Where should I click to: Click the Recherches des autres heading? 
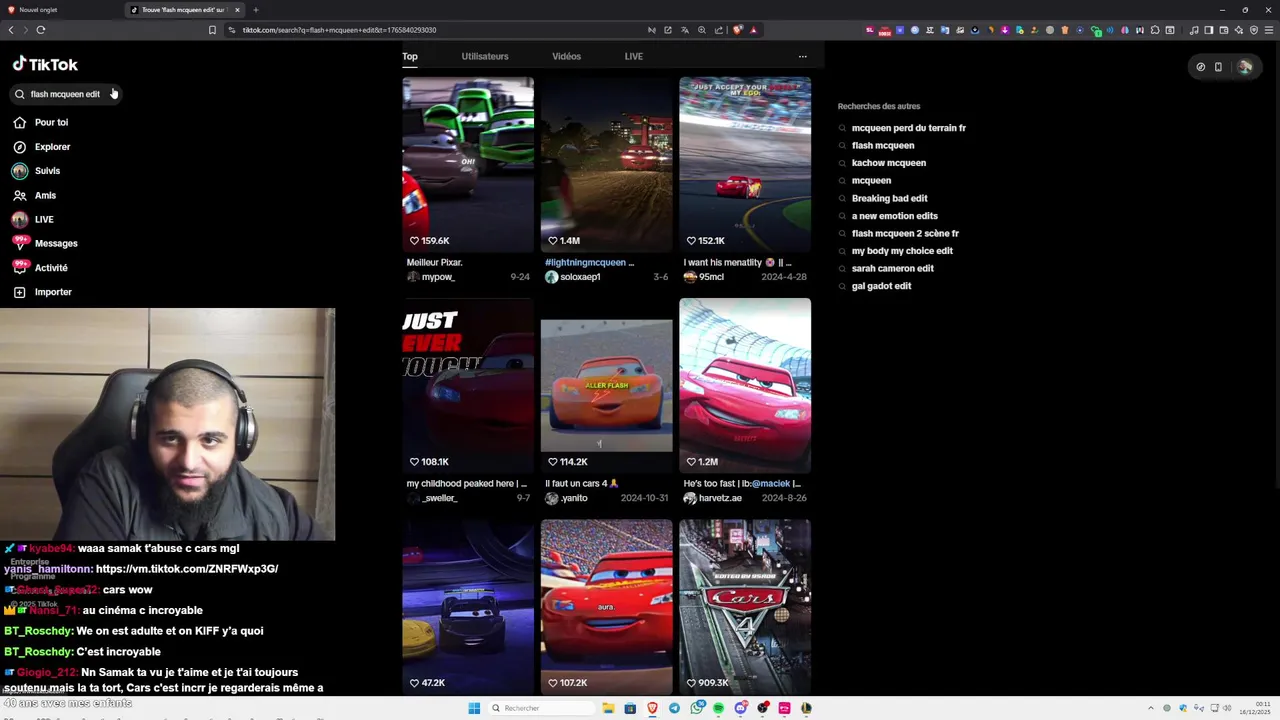[x=879, y=106]
